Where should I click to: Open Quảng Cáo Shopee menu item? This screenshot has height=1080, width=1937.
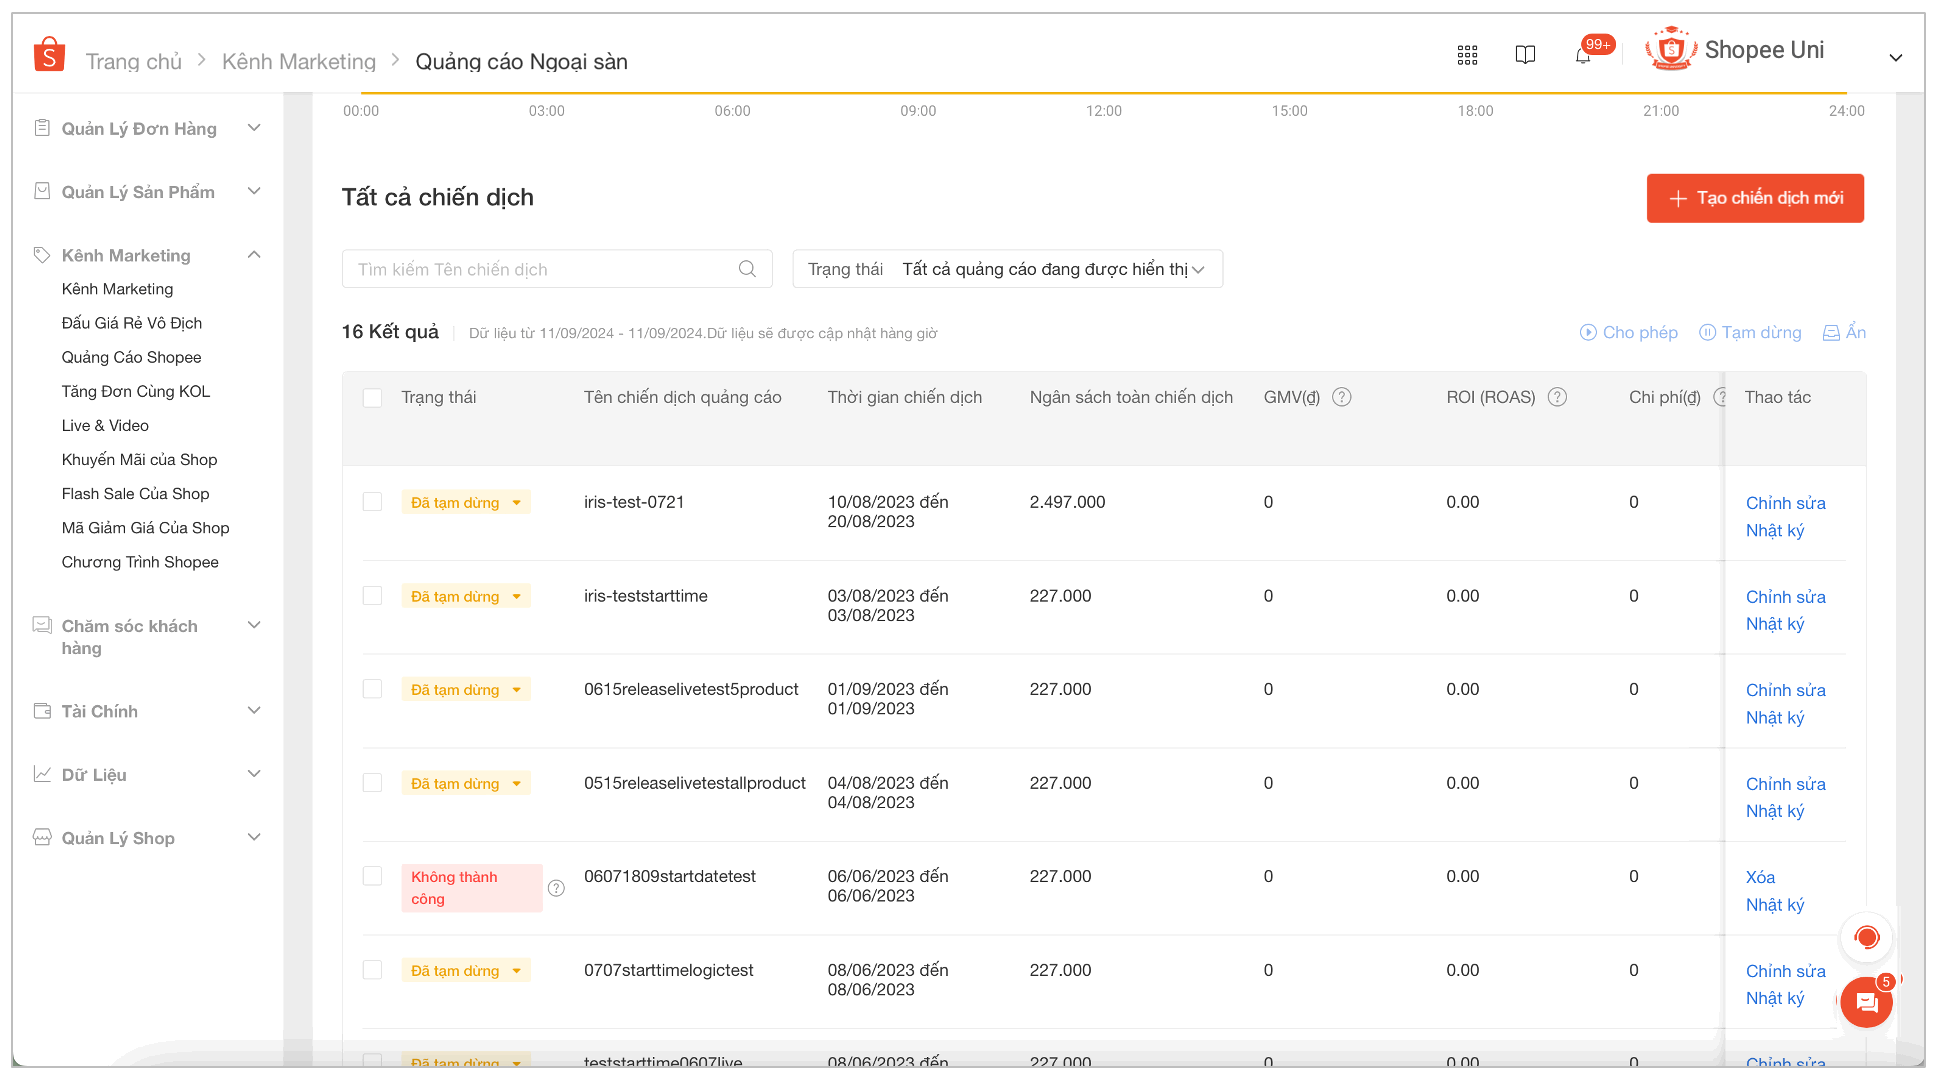pyautogui.click(x=131, y=357)
